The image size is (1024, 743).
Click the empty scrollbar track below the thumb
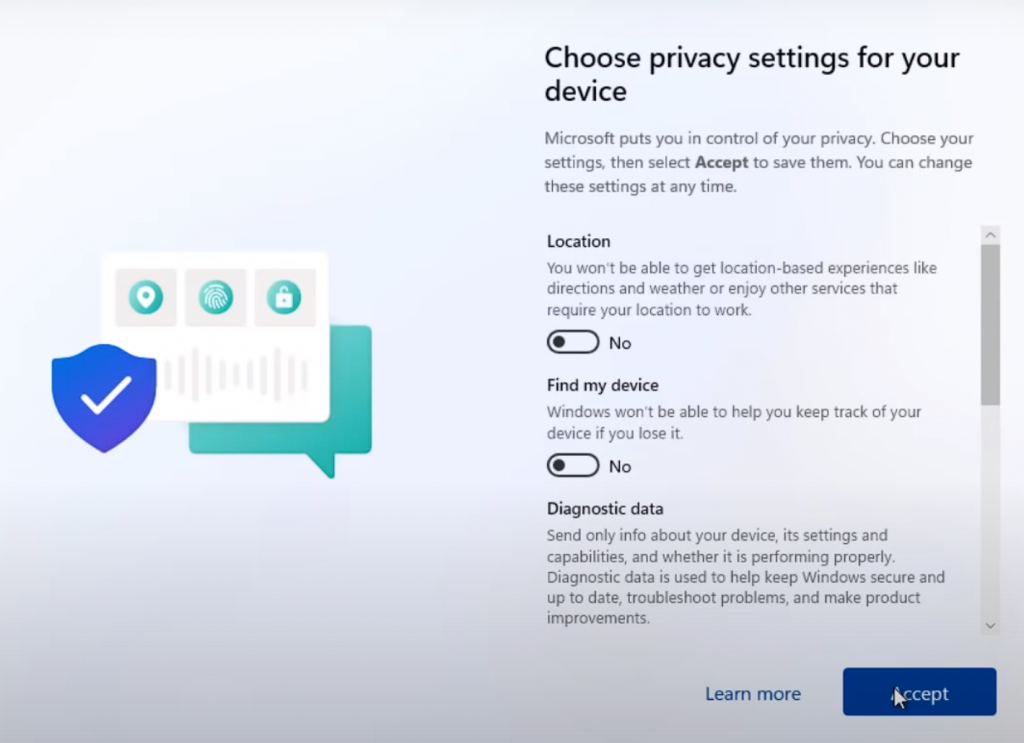pos(990,511)
